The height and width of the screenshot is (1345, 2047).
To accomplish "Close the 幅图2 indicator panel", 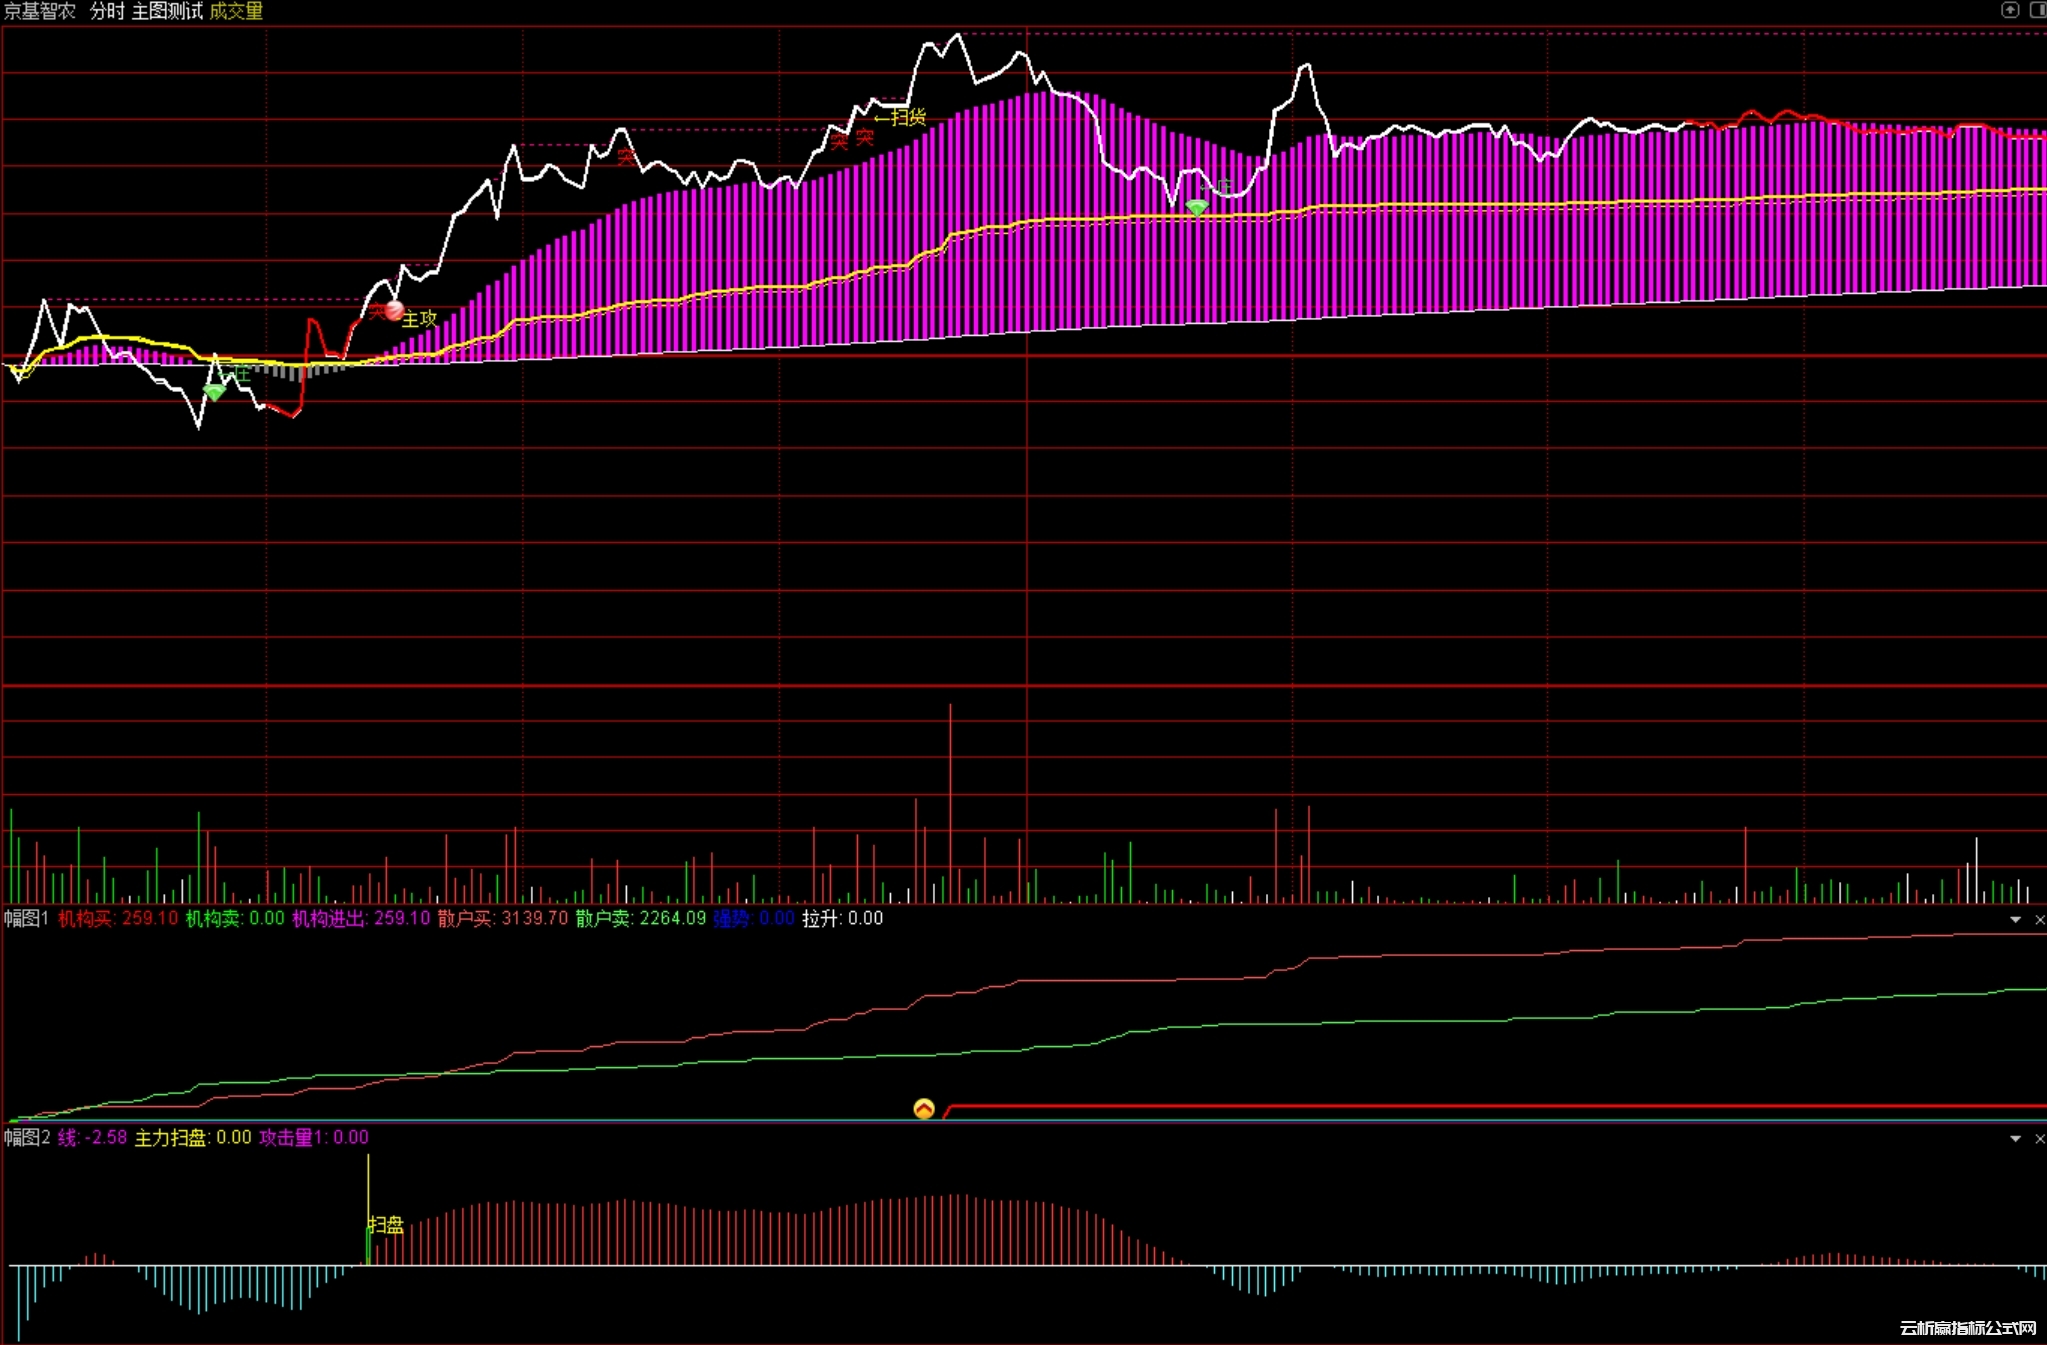I will [2039, 1139].
